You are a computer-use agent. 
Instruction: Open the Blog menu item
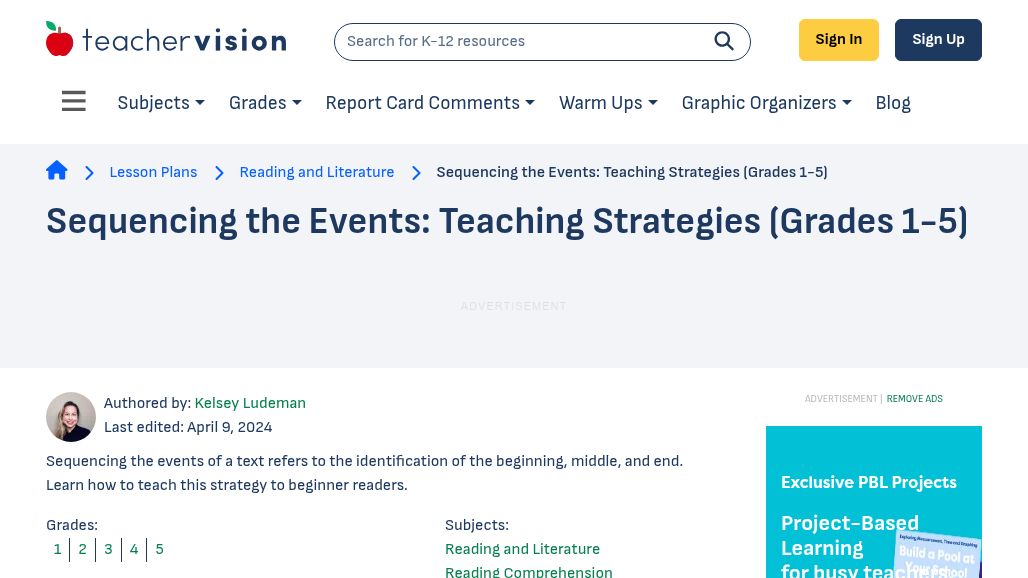click(x=893, y=103)
